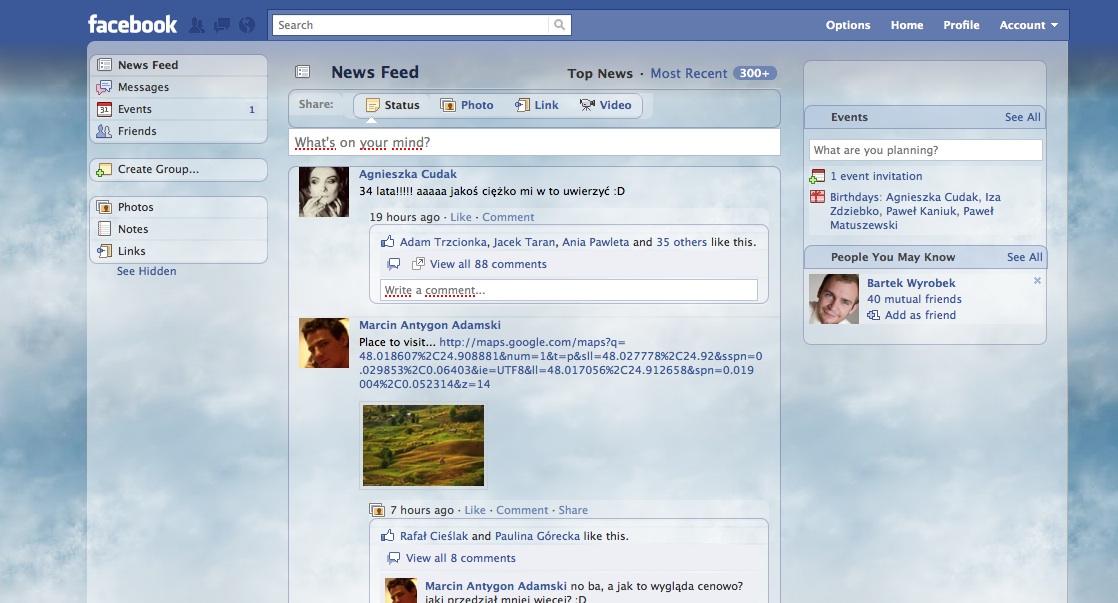Click See All in Events panel

pyautogui.click(x=1022, y=117)
